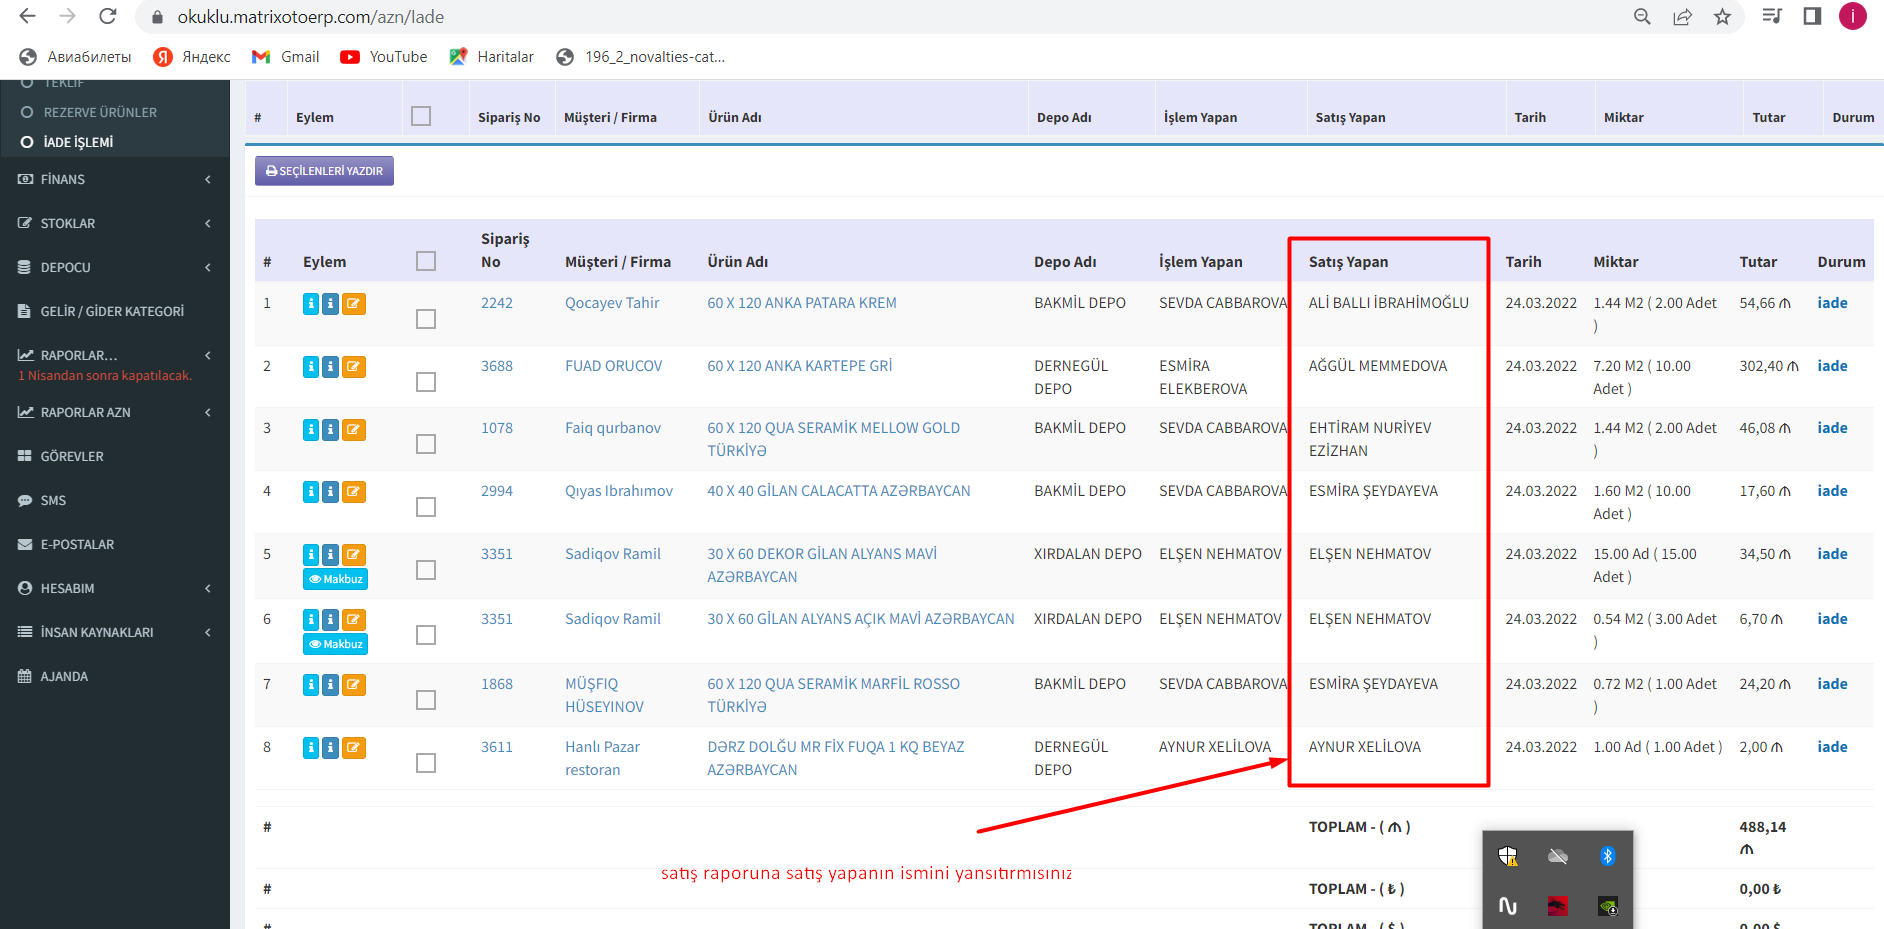Viewport: 1884px width, 929px height.
Task: Open Bluetooth icon in the system tray popup
Action: pos(1607,856)
